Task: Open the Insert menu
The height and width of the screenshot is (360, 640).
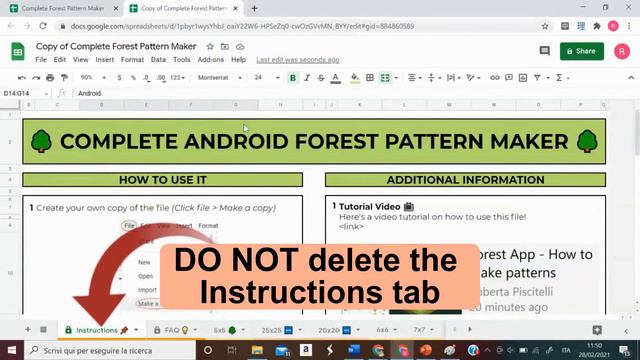Action: click(104, 60)
